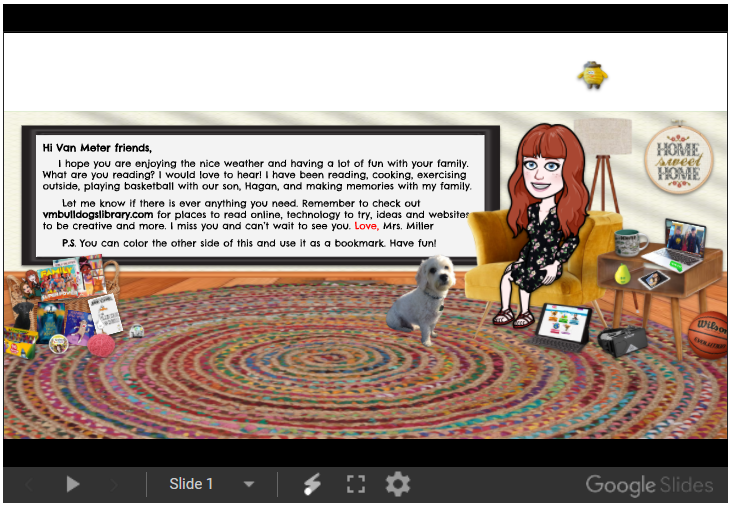Click the Google Slides logo link
The image size is (734, 507).
[649, 486]
